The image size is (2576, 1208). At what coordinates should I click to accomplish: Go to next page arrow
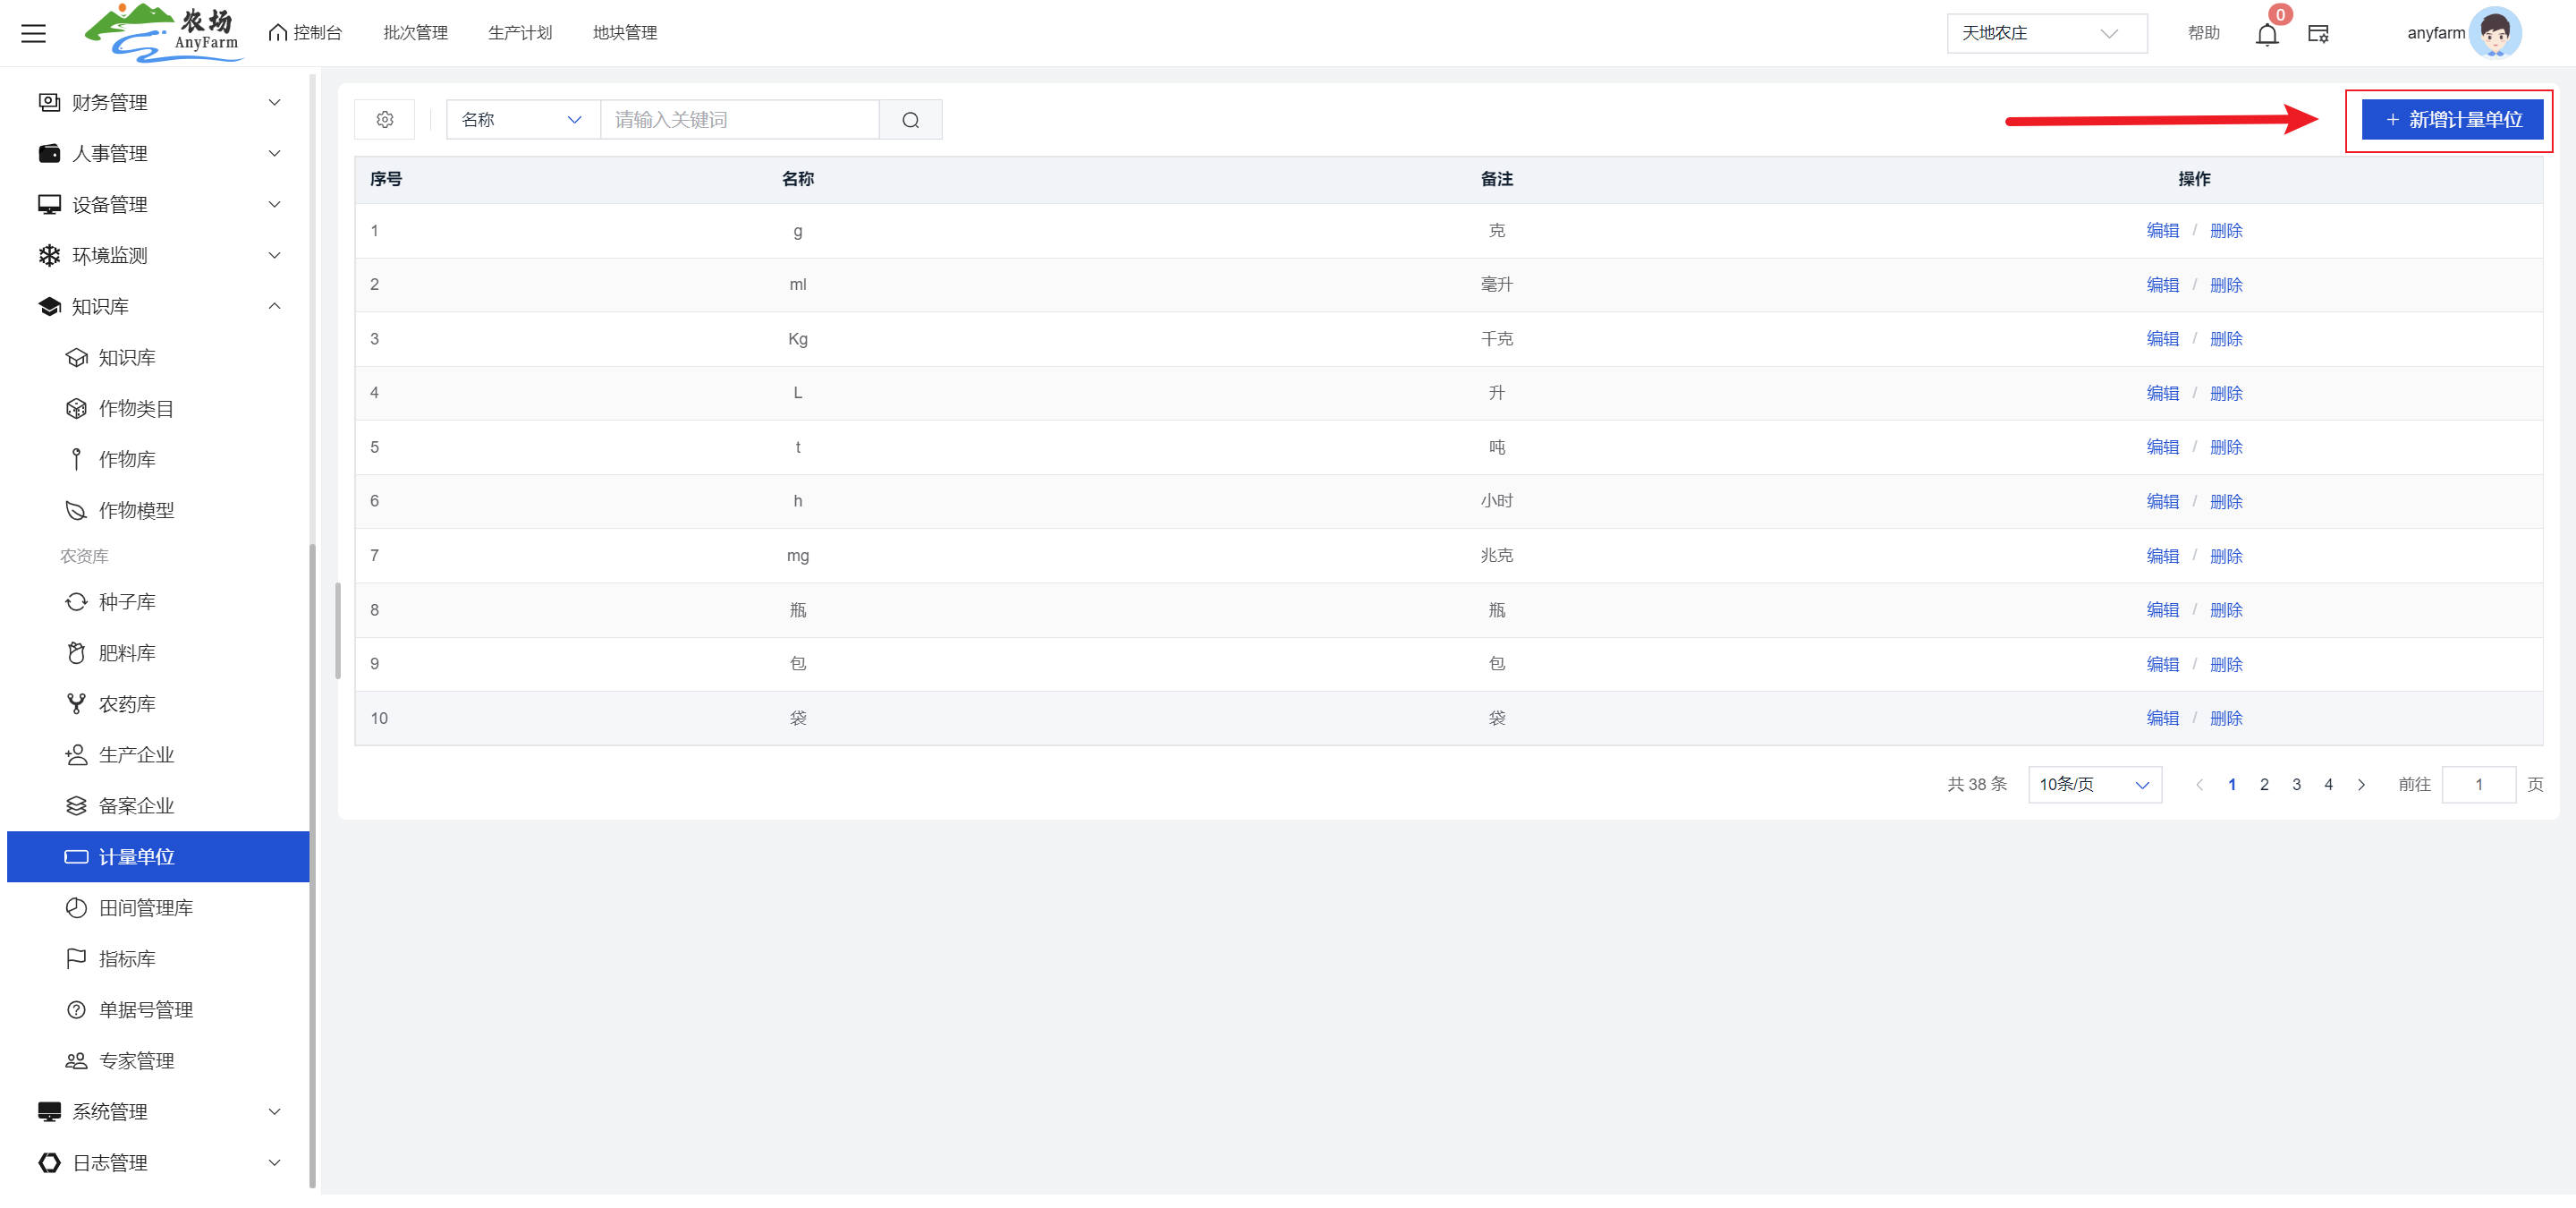2361,785
